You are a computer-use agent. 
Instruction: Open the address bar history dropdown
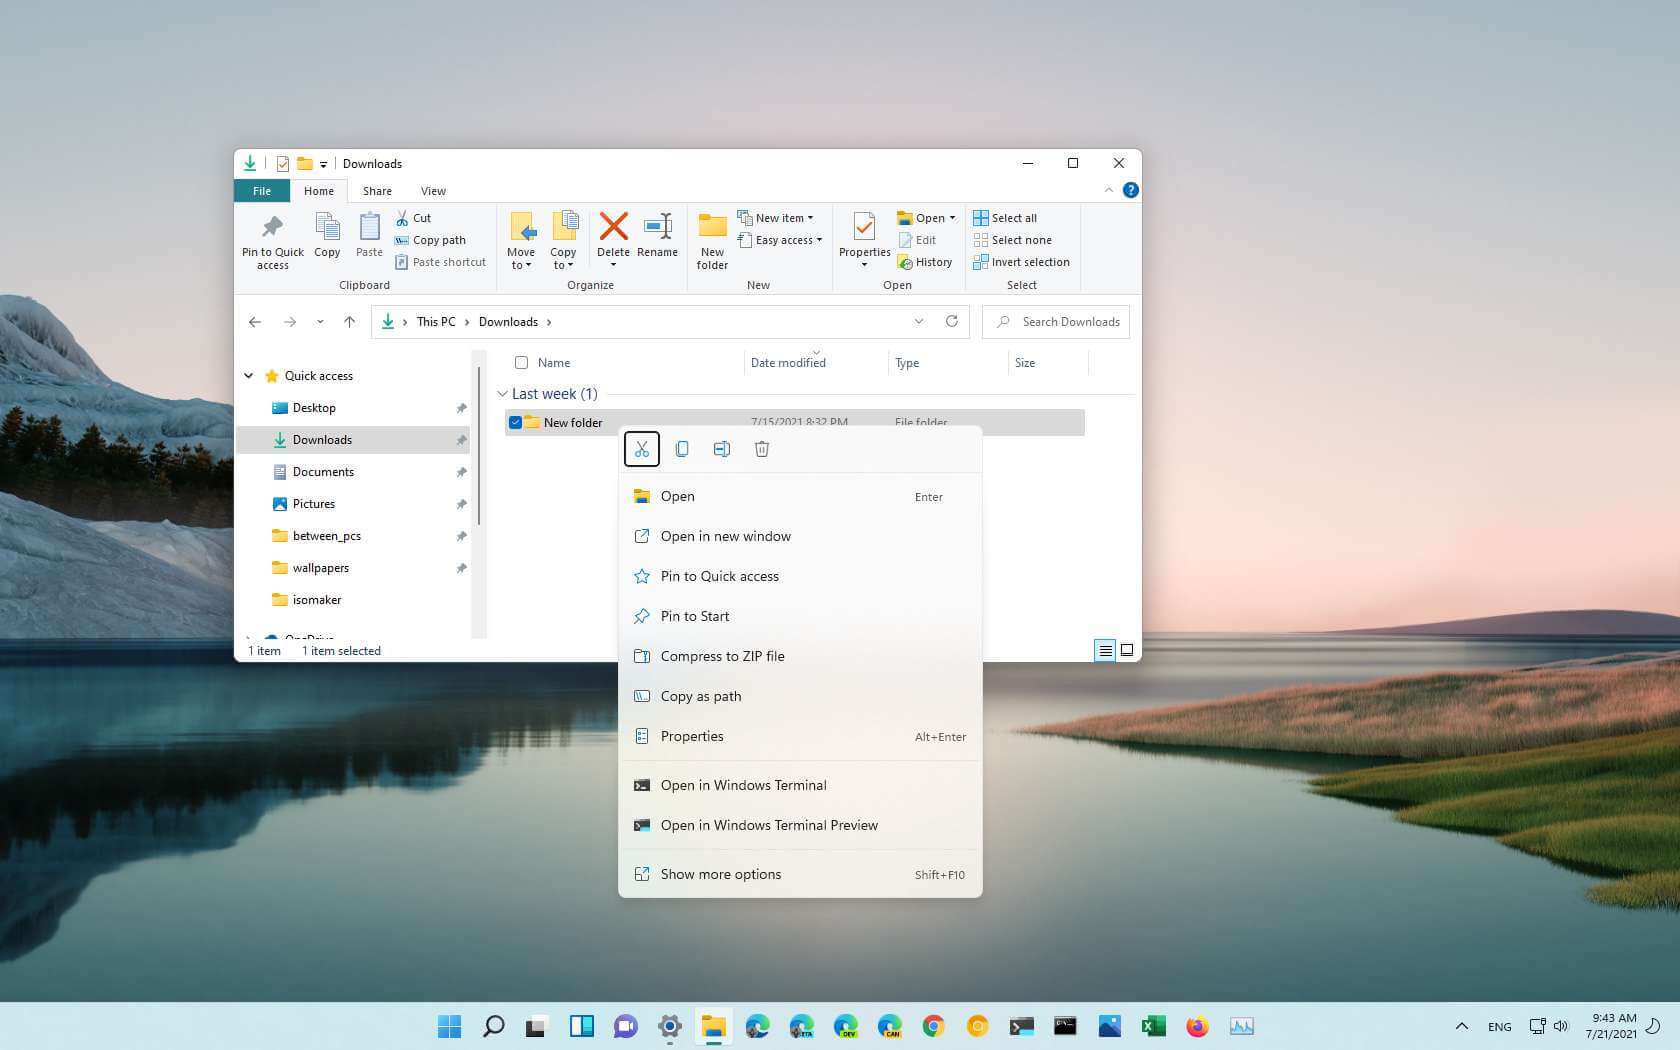pyautogui.click(x=919, y=321)
